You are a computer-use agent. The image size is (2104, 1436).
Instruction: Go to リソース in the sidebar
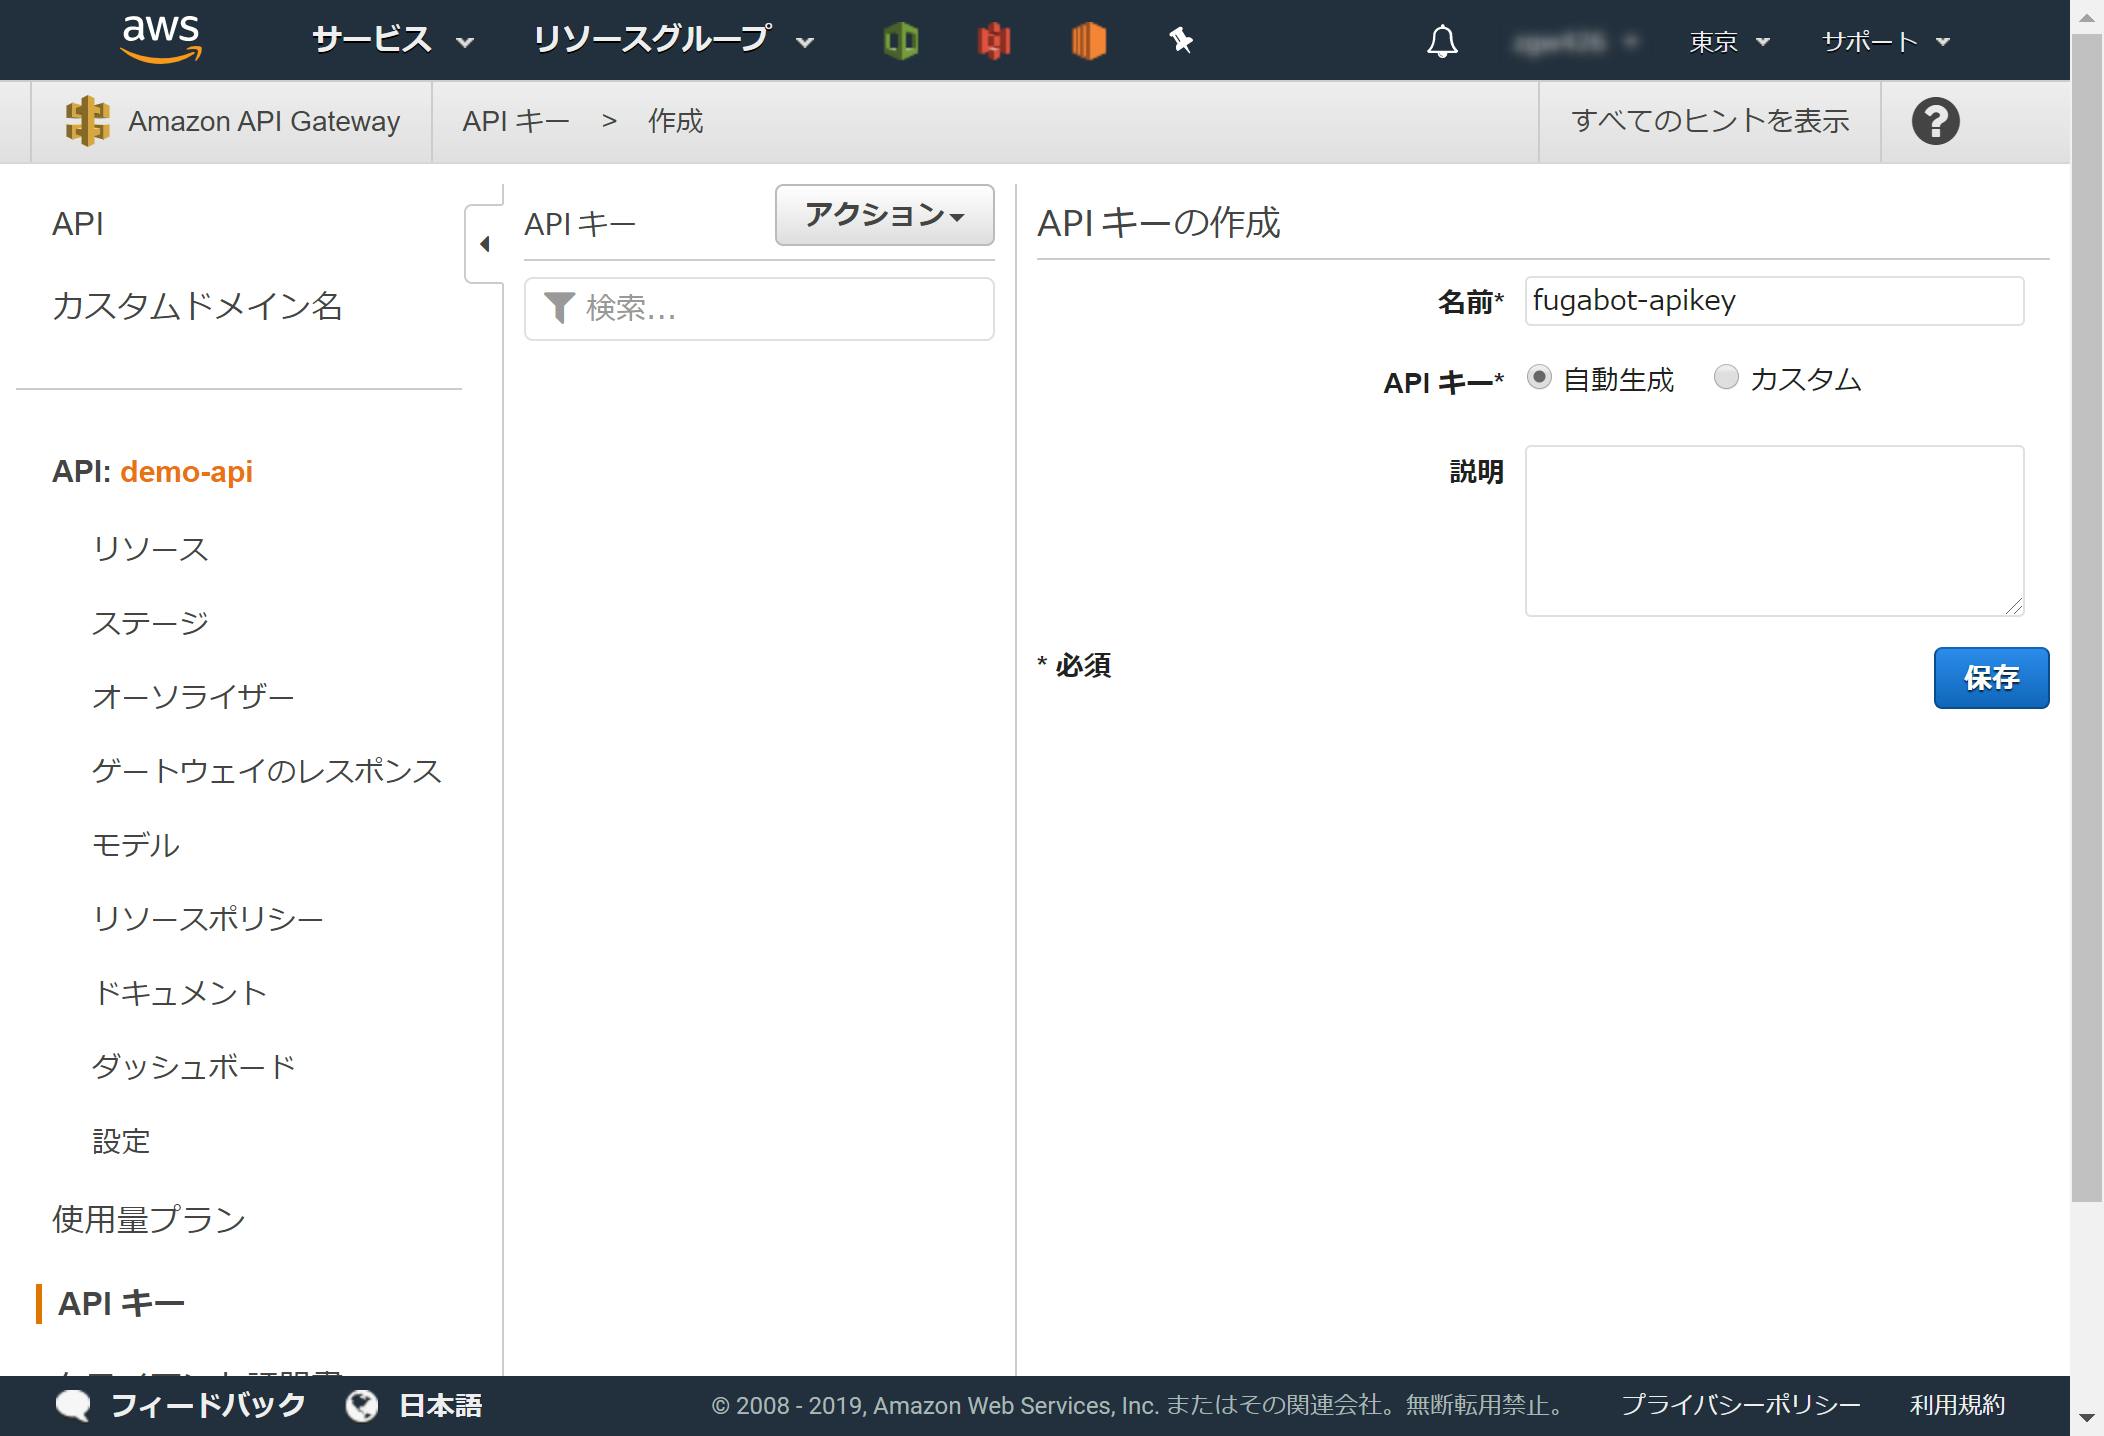150,549
